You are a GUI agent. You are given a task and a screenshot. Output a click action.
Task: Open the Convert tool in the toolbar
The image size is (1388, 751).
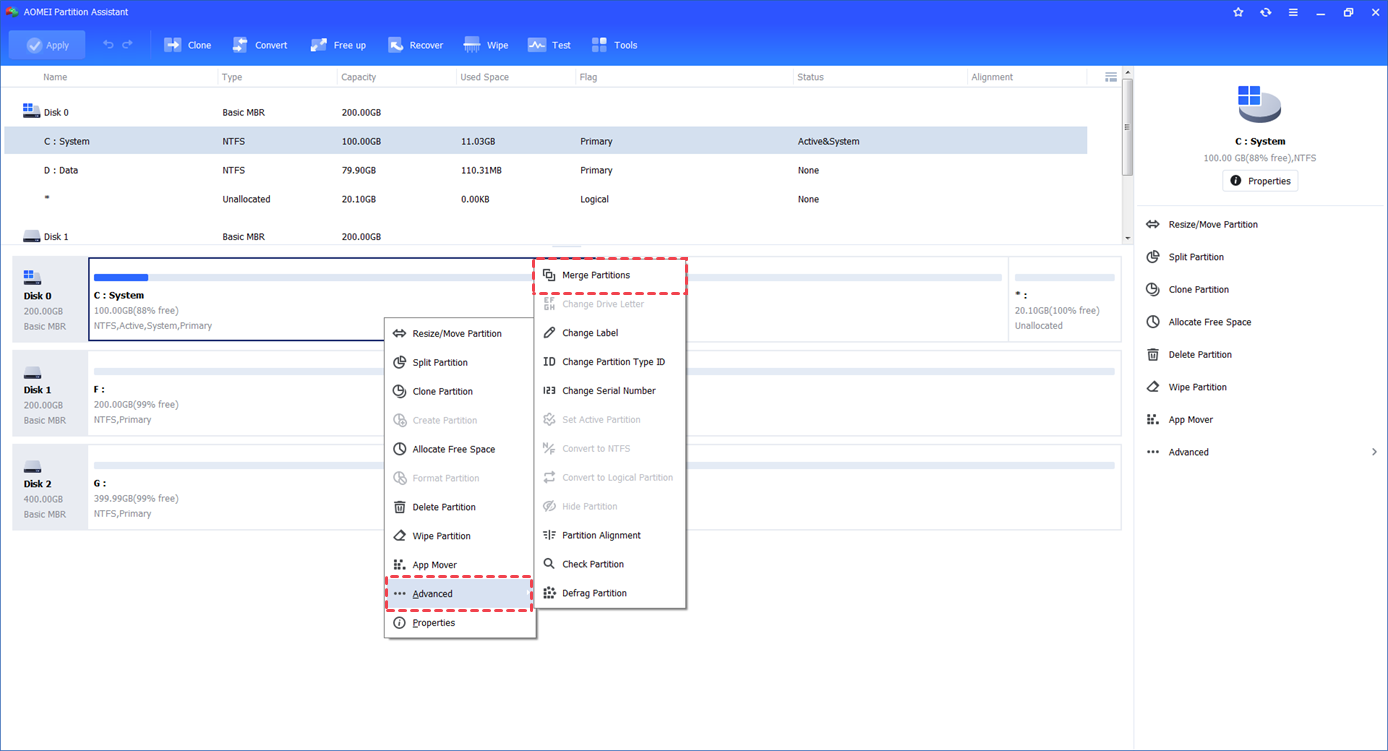(x=260, y=45)
